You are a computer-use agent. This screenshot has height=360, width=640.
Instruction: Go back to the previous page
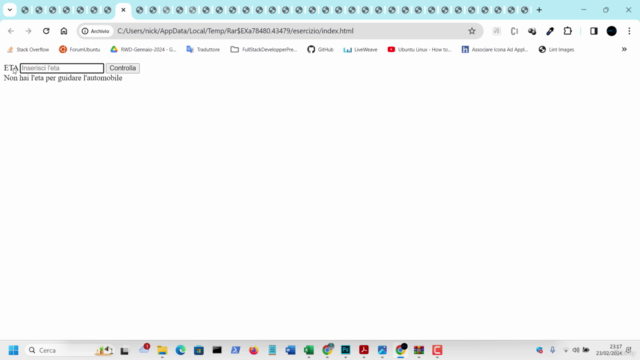pyautogui.click(x=11, y=31)
